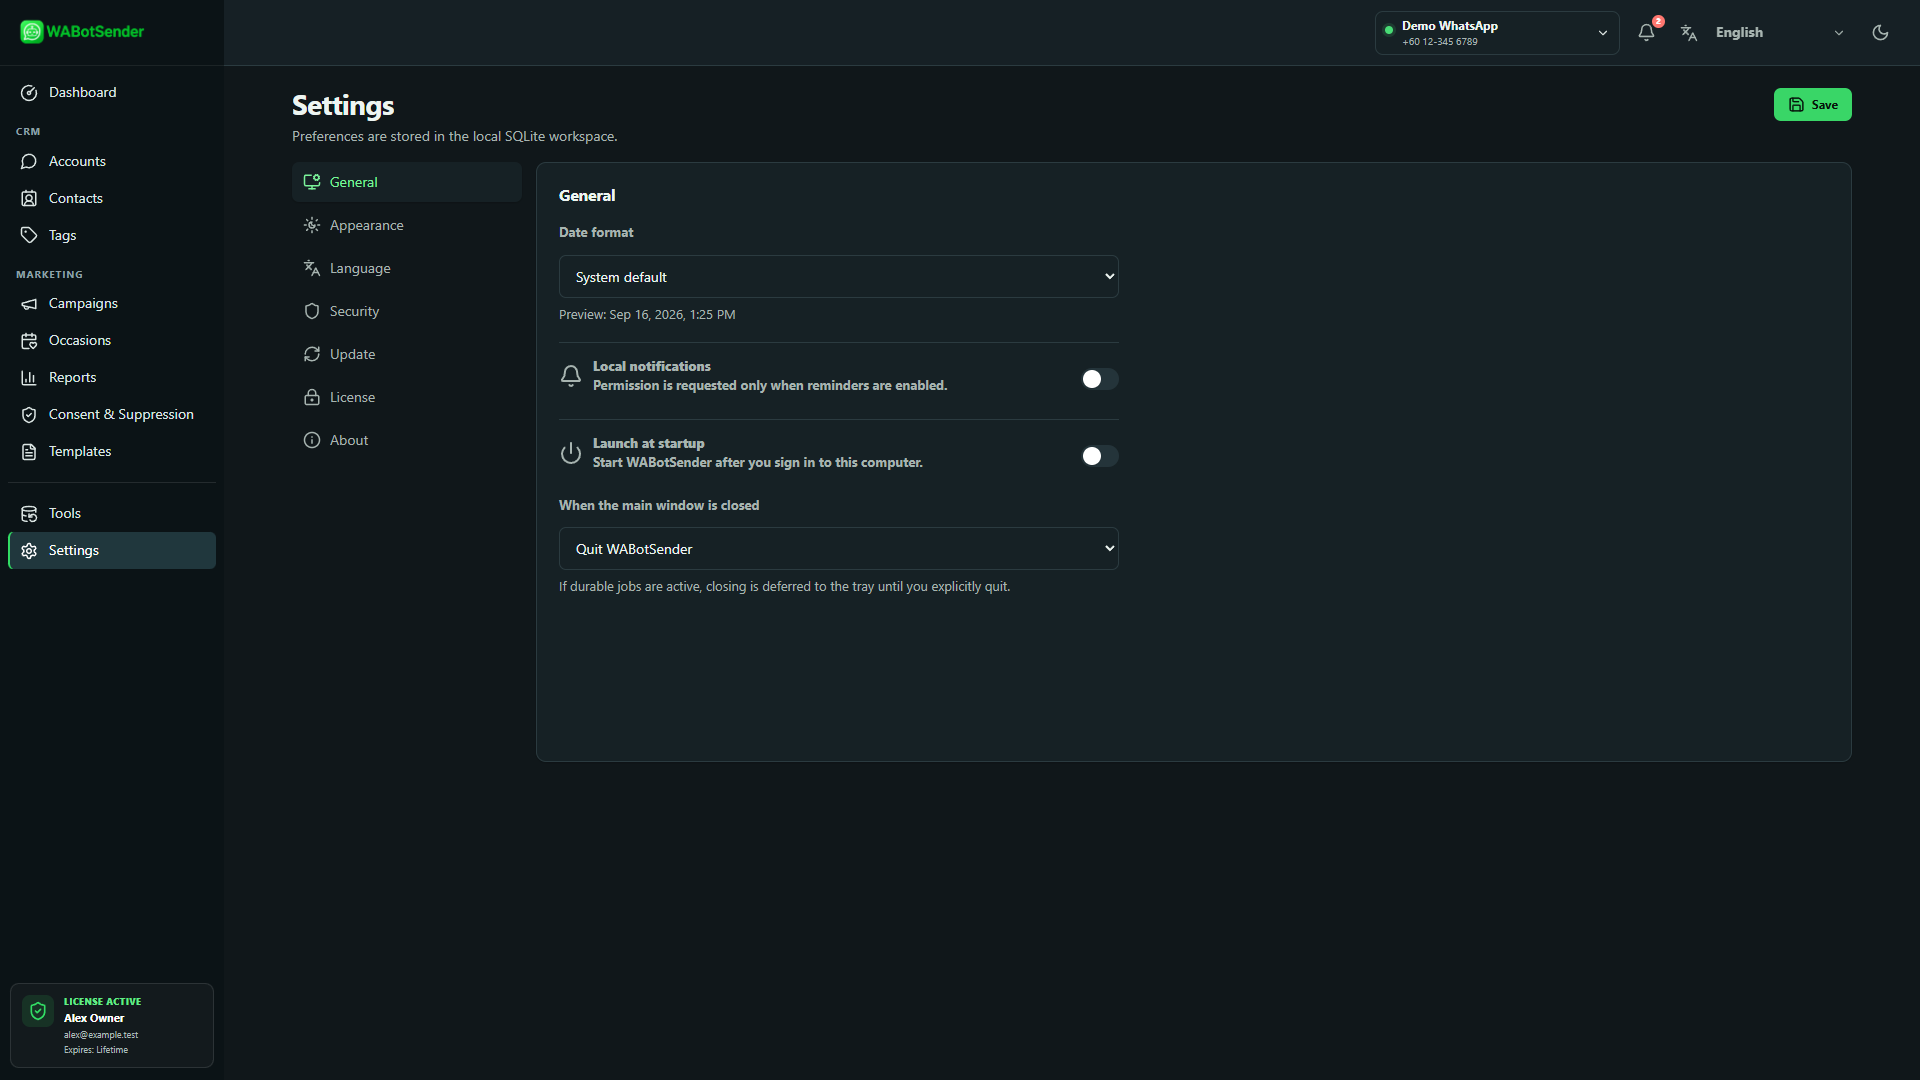The image size is (1920, 1080).
Task: Open the License settings tab
Action: 407,397
